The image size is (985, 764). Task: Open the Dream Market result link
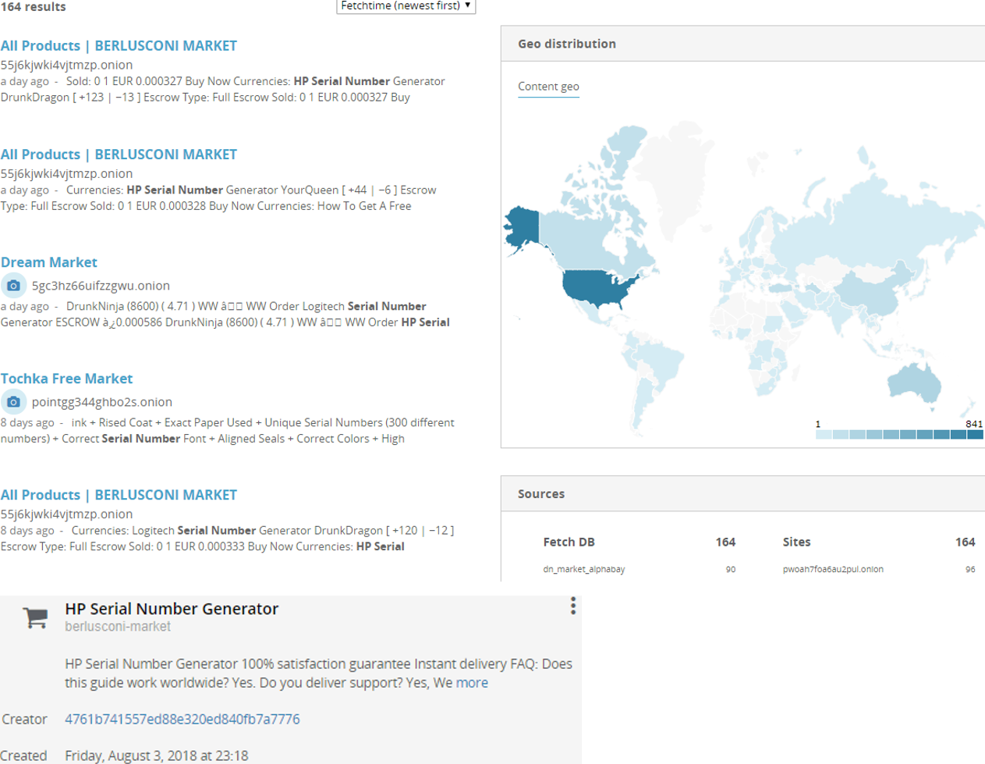coord(49,262)
